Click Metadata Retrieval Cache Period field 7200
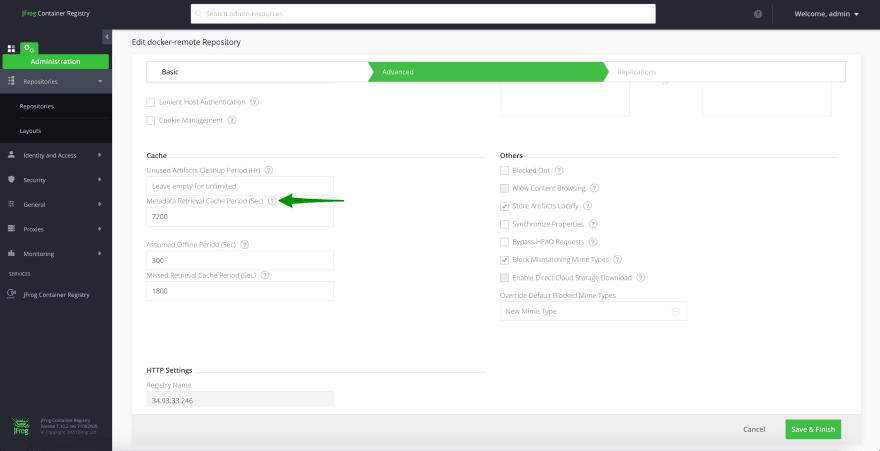The width and height of the screenshot is (880, 451). [240, 217]
